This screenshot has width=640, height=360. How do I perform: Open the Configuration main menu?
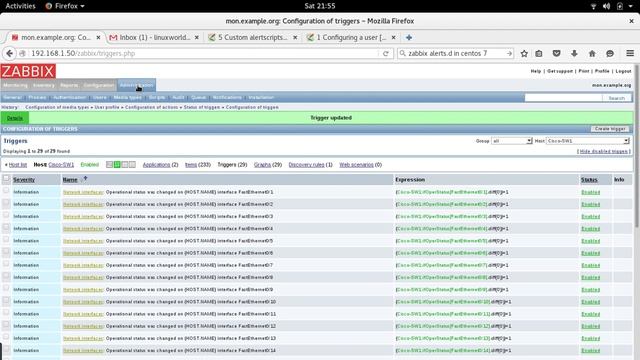point(99,85)
